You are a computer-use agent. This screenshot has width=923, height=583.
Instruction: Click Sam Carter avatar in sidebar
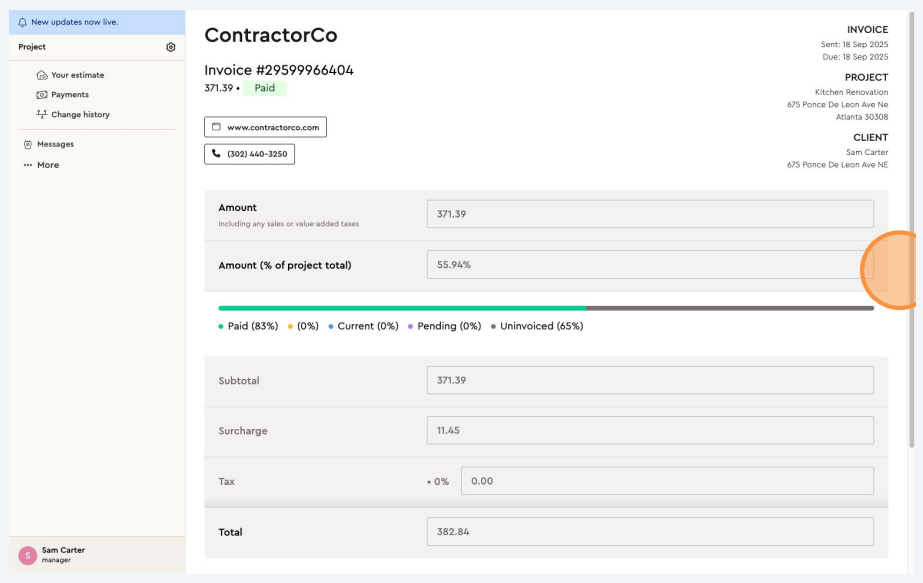click(x=27, y=555)
